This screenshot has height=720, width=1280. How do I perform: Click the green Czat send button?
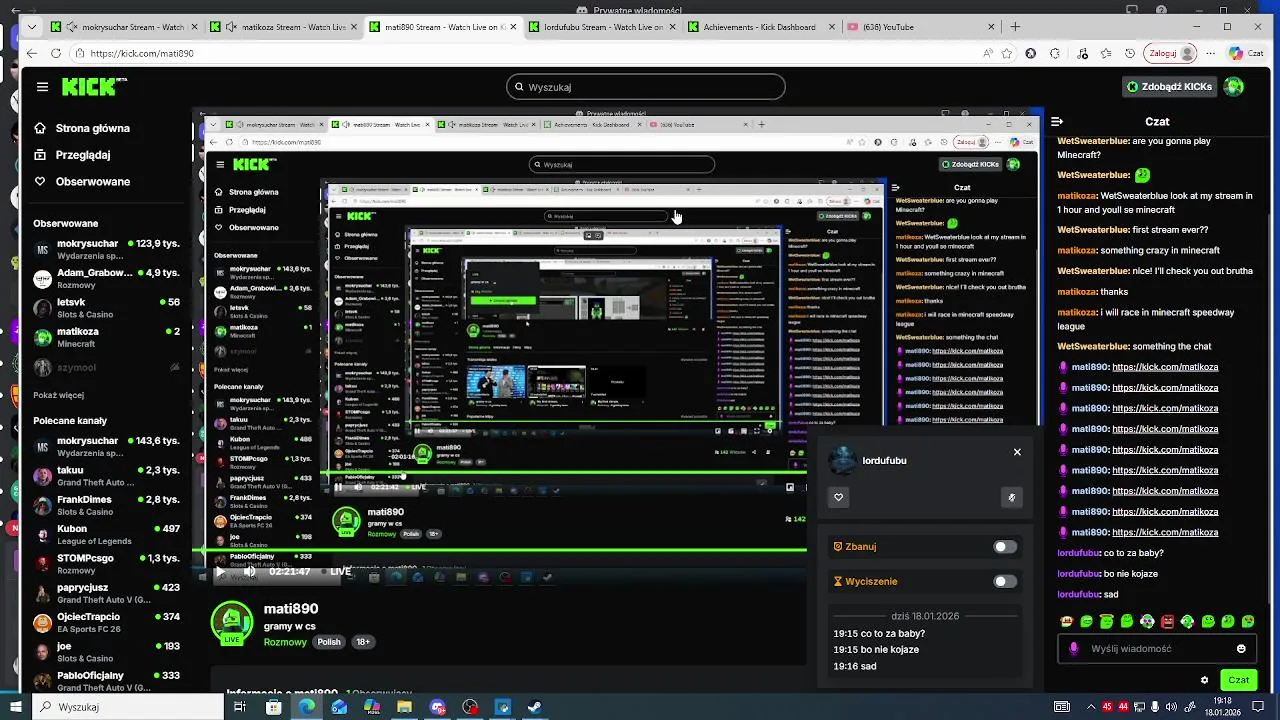(1238, 680)
